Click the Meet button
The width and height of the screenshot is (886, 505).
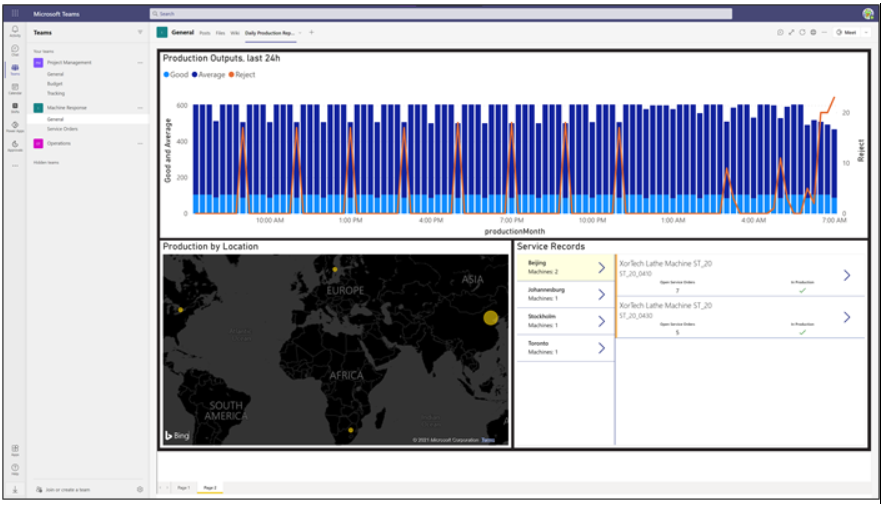[845, 32]
